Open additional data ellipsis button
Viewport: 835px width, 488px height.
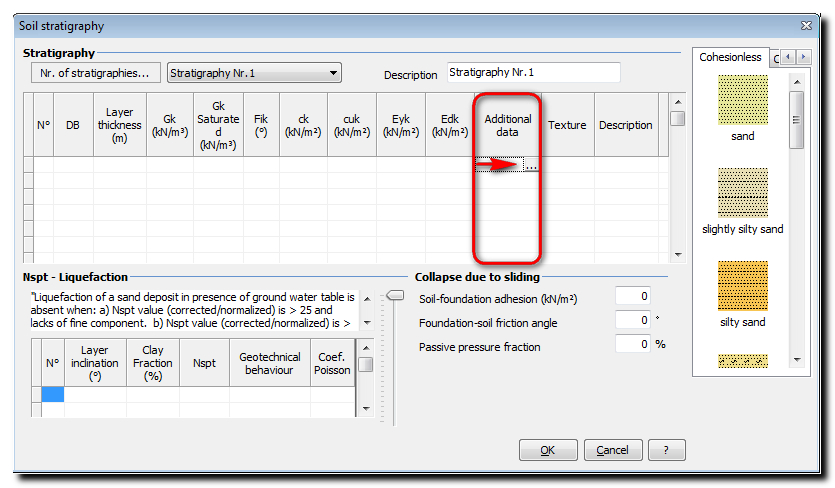point(531,165)
